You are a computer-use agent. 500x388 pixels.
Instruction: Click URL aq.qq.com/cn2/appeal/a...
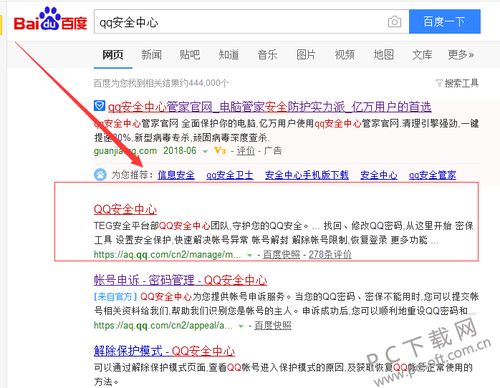point(163,325)
